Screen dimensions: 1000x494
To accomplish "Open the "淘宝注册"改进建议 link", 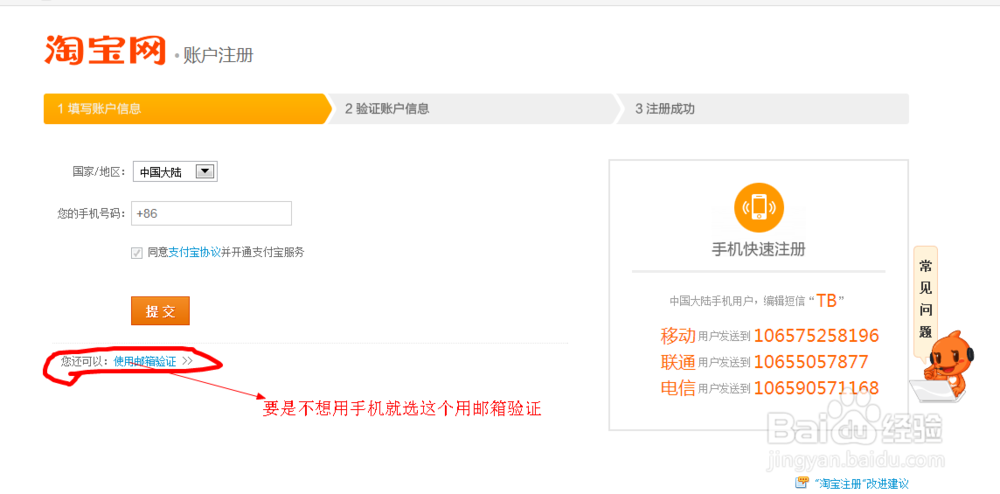I will coord(862,484).
